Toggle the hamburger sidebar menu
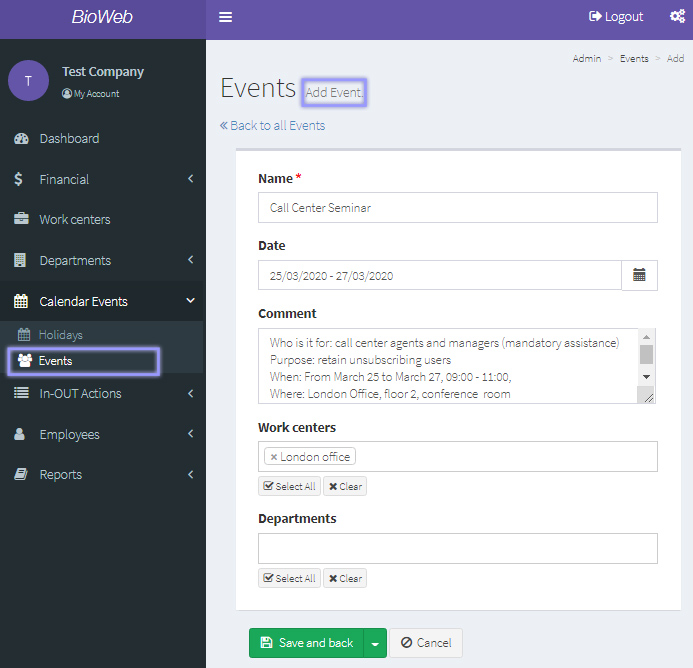This screenshot has width=693, height=668. [x=225, y=17]
